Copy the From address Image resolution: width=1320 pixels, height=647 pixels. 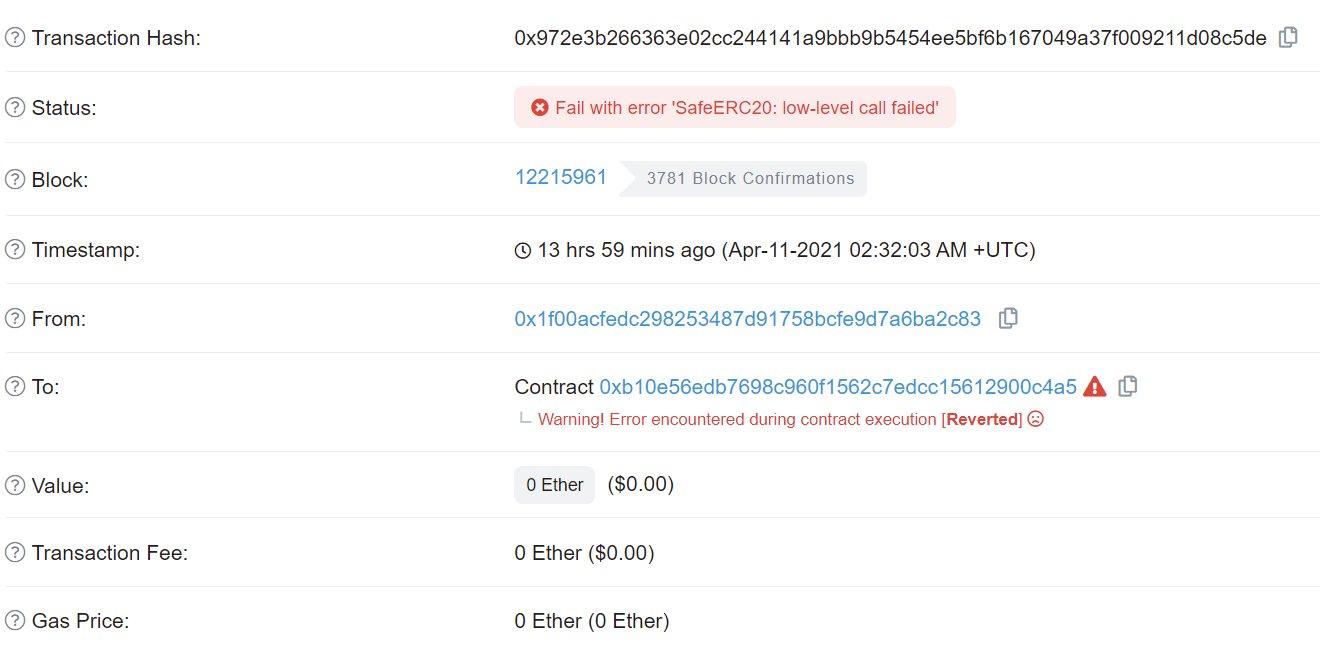1009,318
